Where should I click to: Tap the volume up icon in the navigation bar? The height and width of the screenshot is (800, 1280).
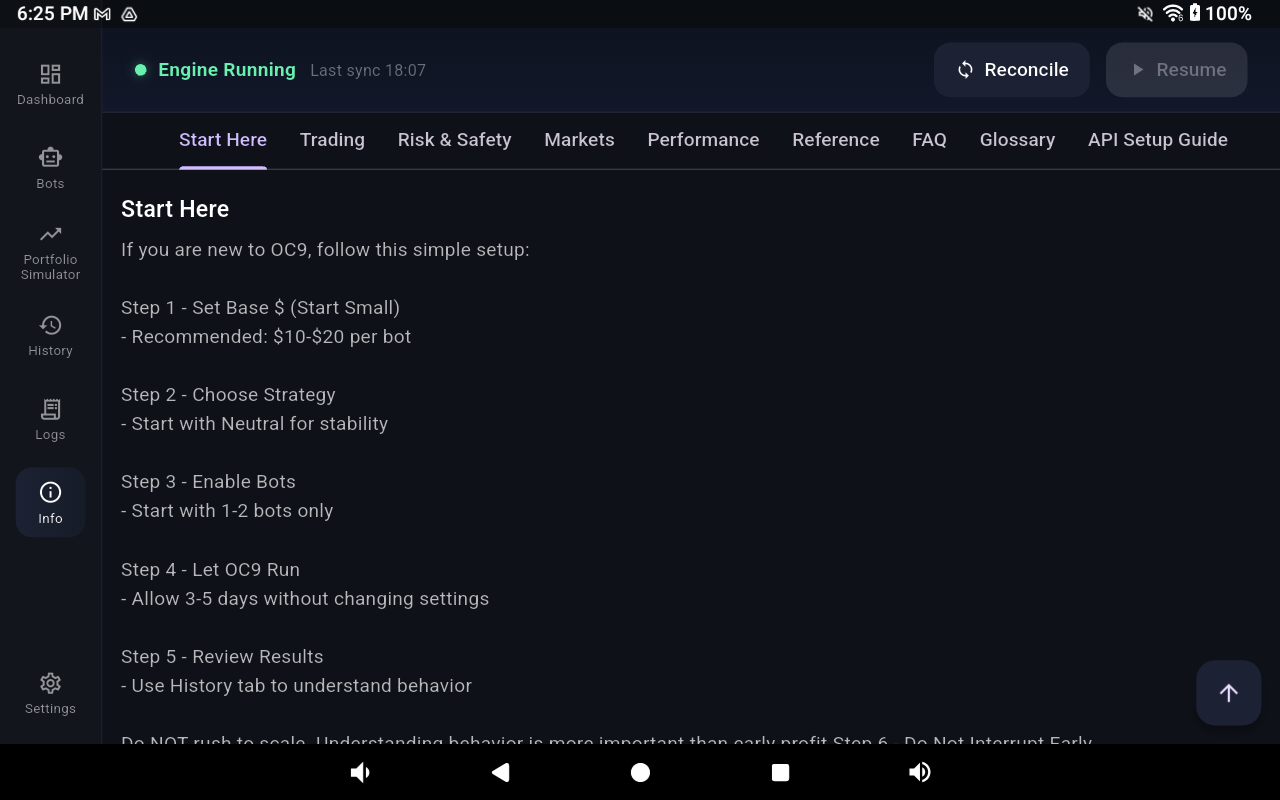pos(920,772)
